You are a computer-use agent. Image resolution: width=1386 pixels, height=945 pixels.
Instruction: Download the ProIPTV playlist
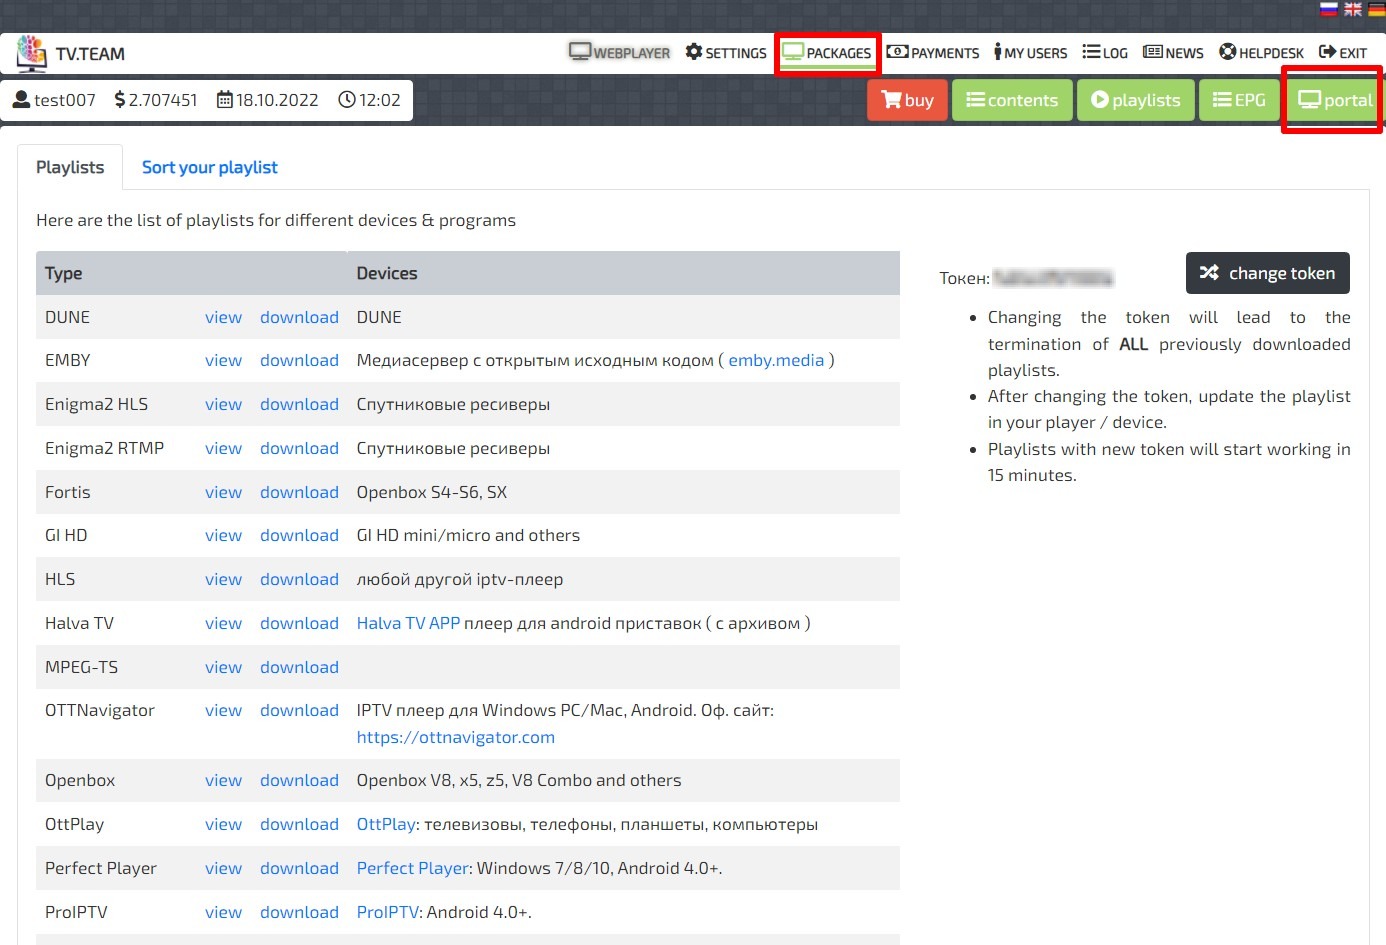click(x=299, y=912)
